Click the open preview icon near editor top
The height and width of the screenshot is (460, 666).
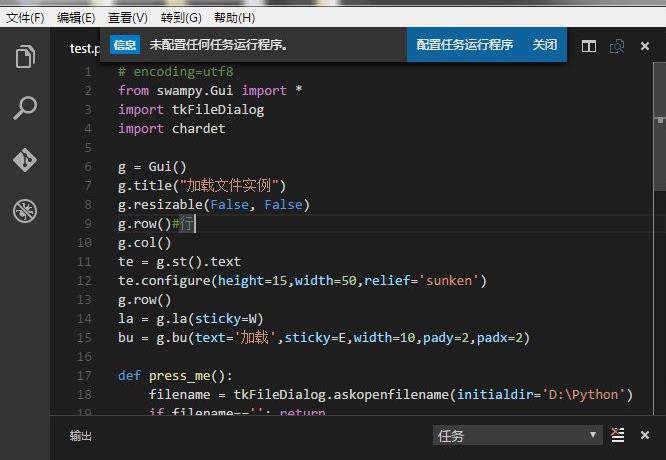pyautogui.click(x=617, y=46)
